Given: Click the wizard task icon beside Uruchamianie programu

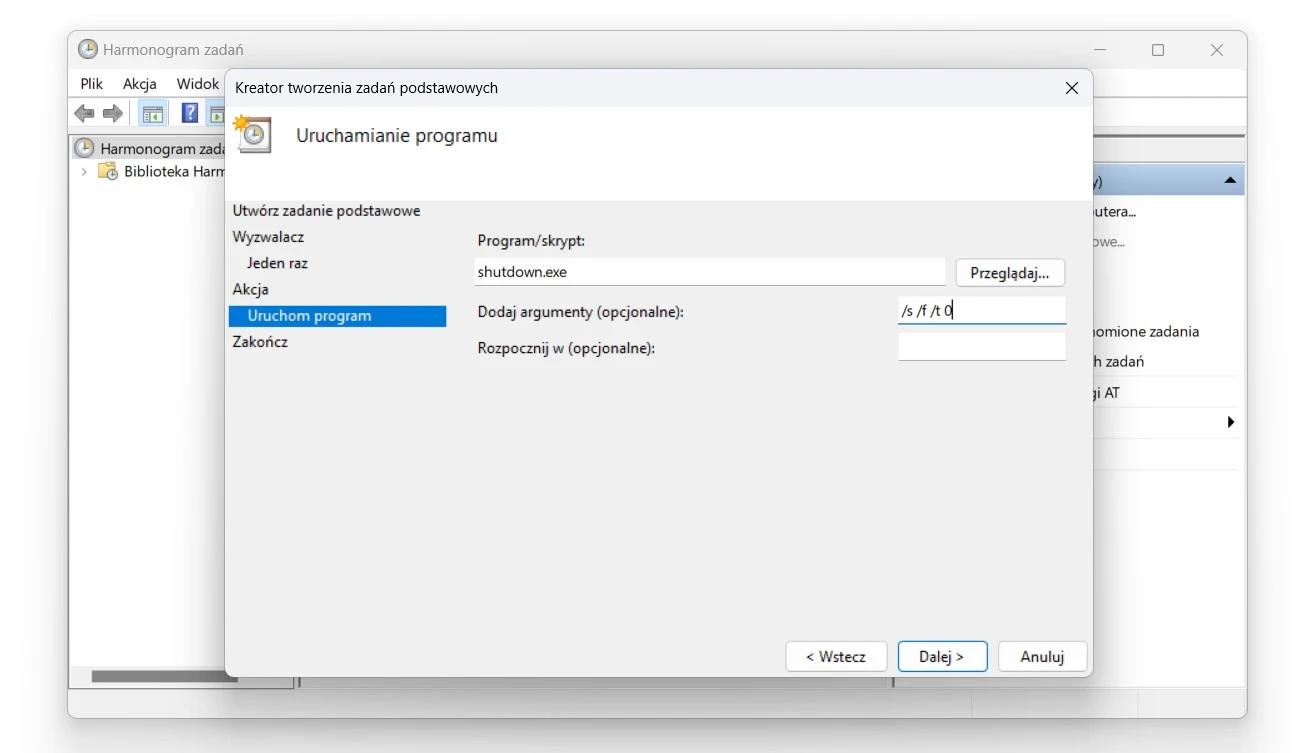Looking at the screenshot, I should [252, 134].
